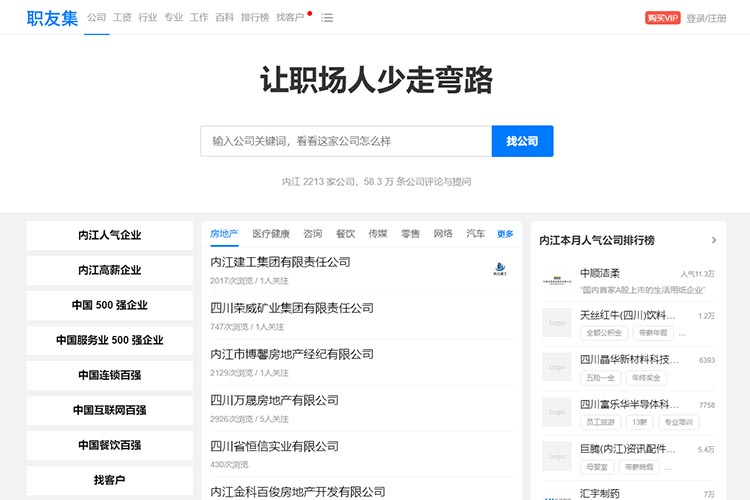The height and width of the screenshot is (500, 750).
Task: Switch to the 医疗健康 industry tab
Action: pos(271,234)
